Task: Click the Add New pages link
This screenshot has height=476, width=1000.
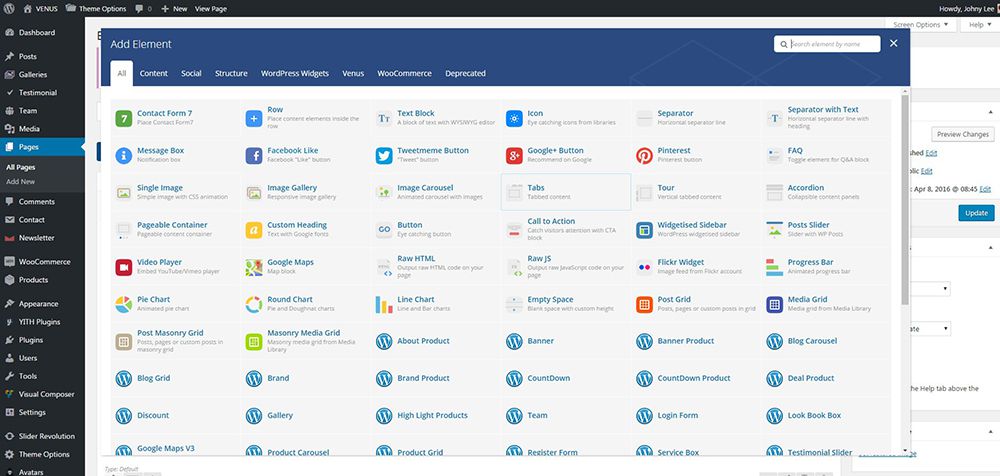Action: pos(20,182)
